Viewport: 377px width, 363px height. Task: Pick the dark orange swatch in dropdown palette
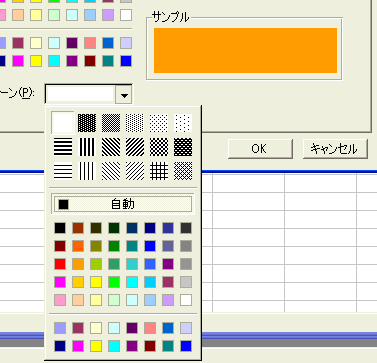[78, 246]
